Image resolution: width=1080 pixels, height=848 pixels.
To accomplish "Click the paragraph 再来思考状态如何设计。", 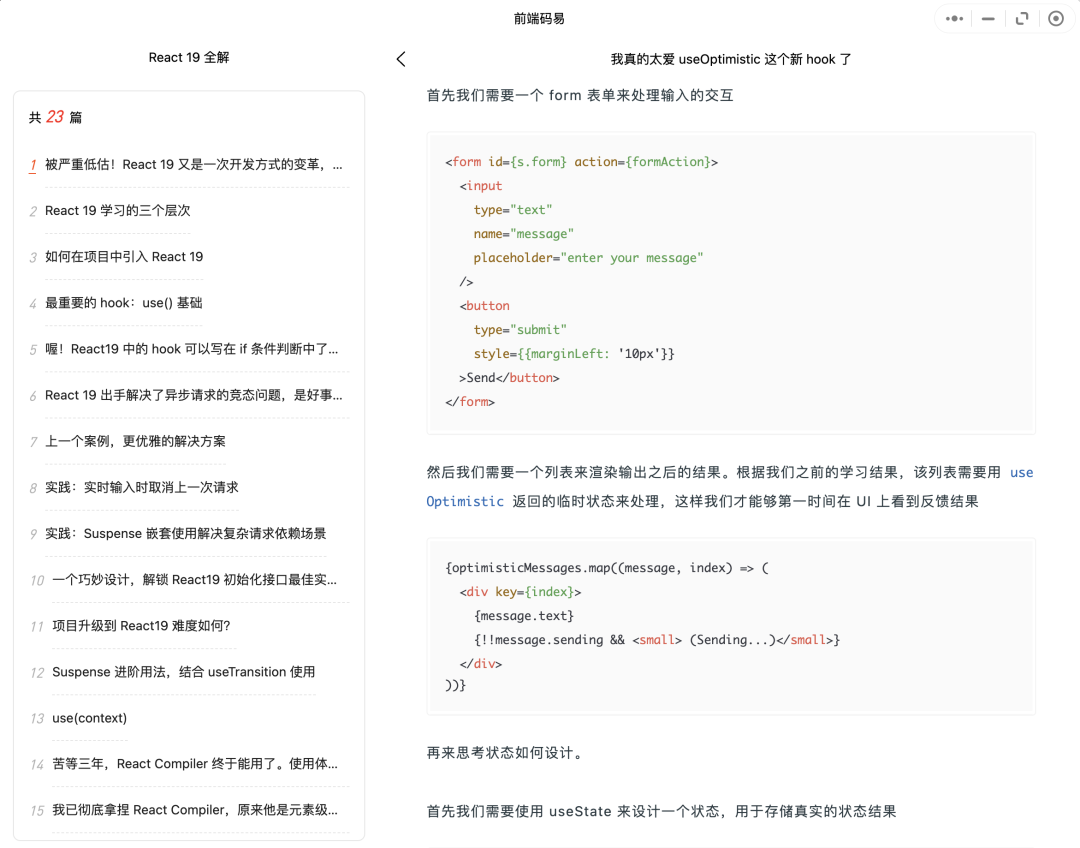I will point(507,753).
